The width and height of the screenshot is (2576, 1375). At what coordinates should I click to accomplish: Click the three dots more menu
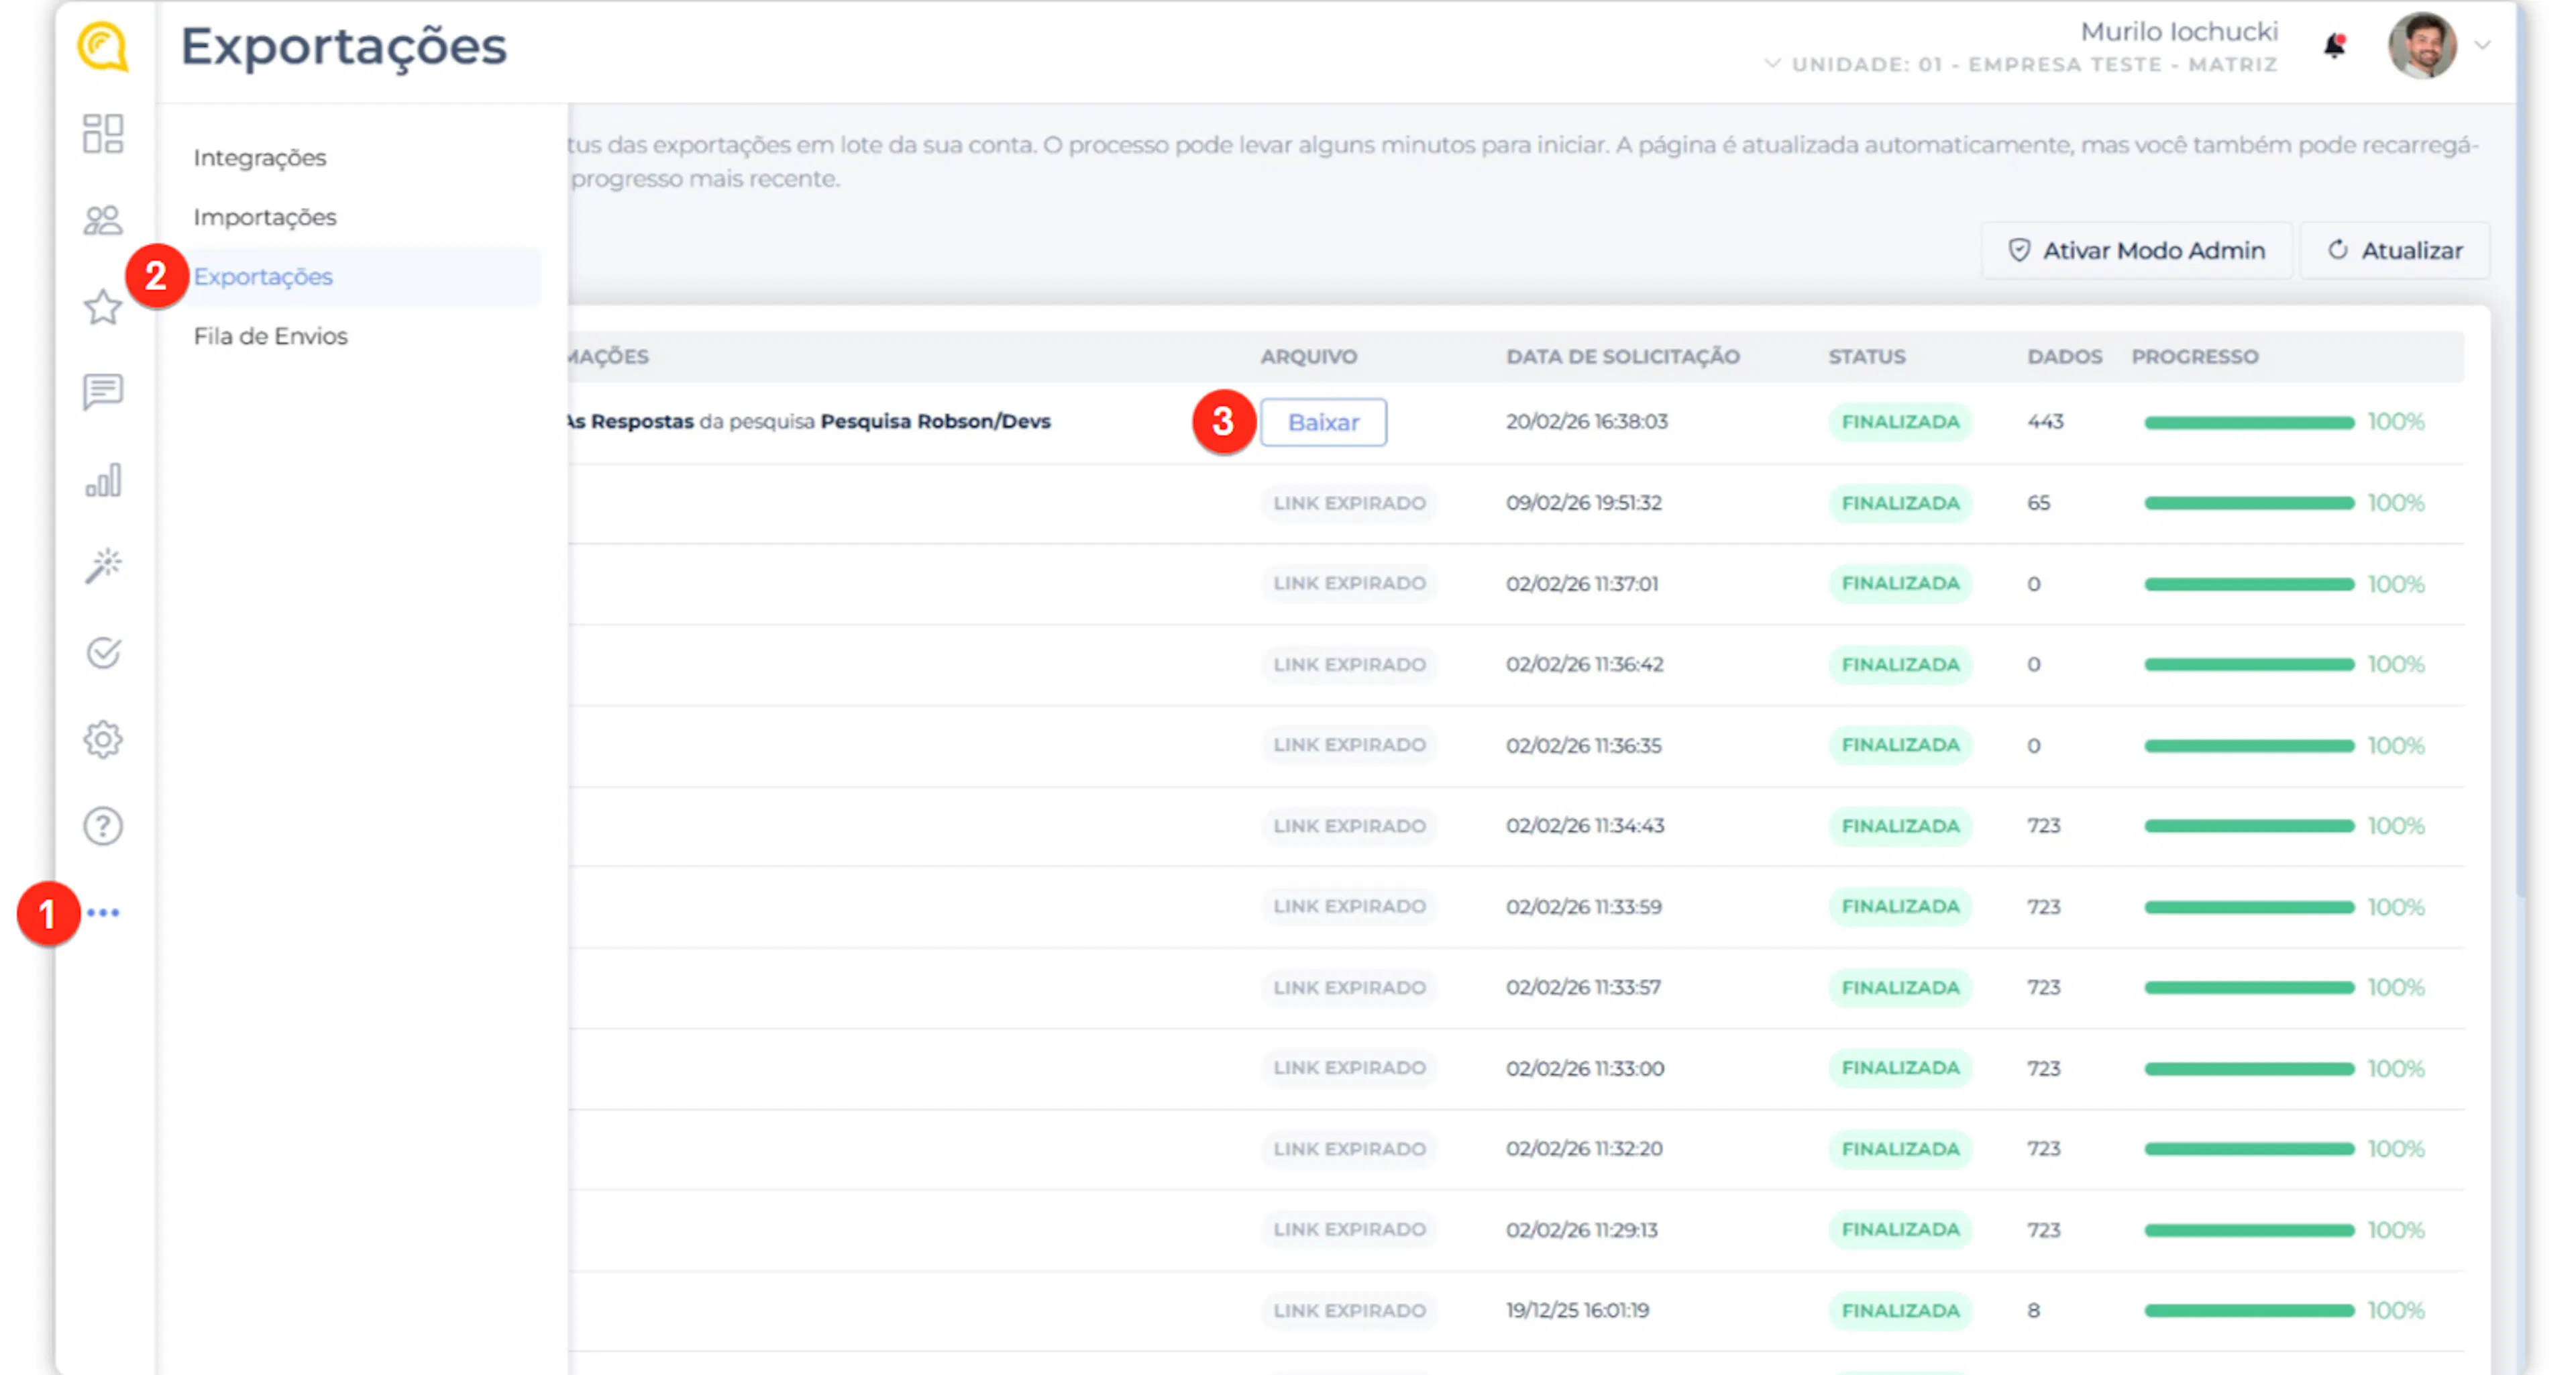pos(103,912)
